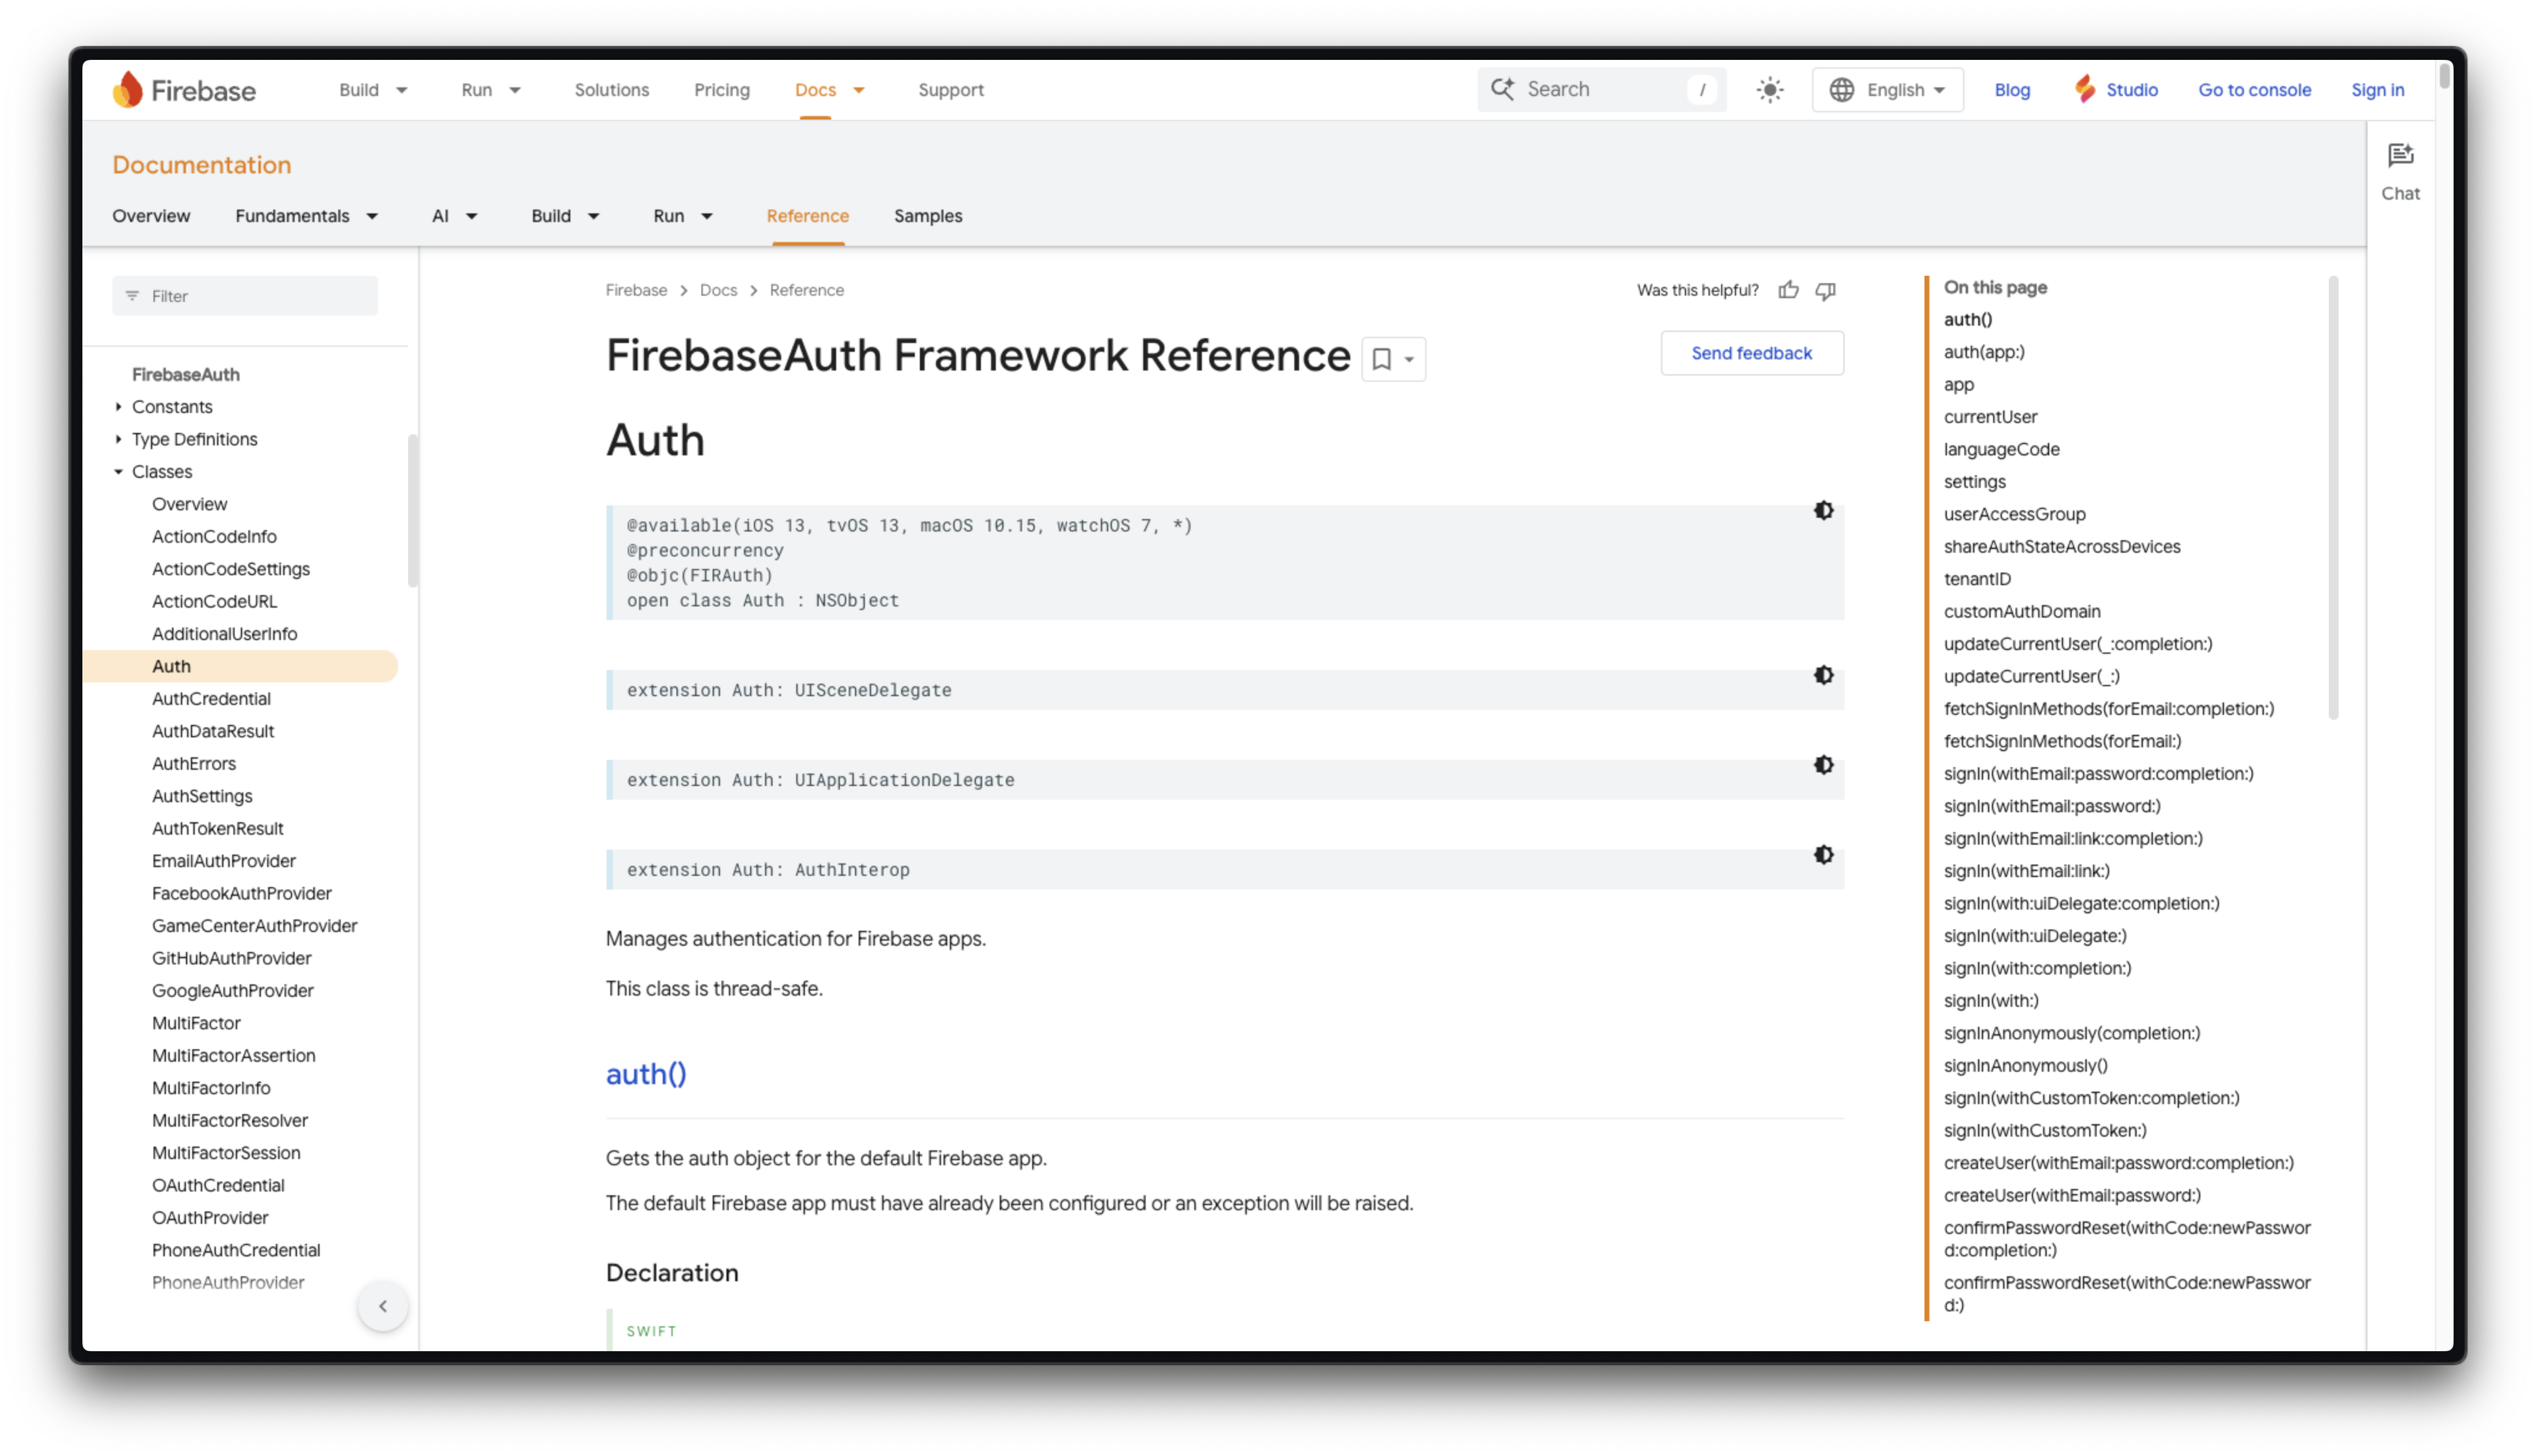
Task: Switch to the Samples tab
Action: point(928,216)
